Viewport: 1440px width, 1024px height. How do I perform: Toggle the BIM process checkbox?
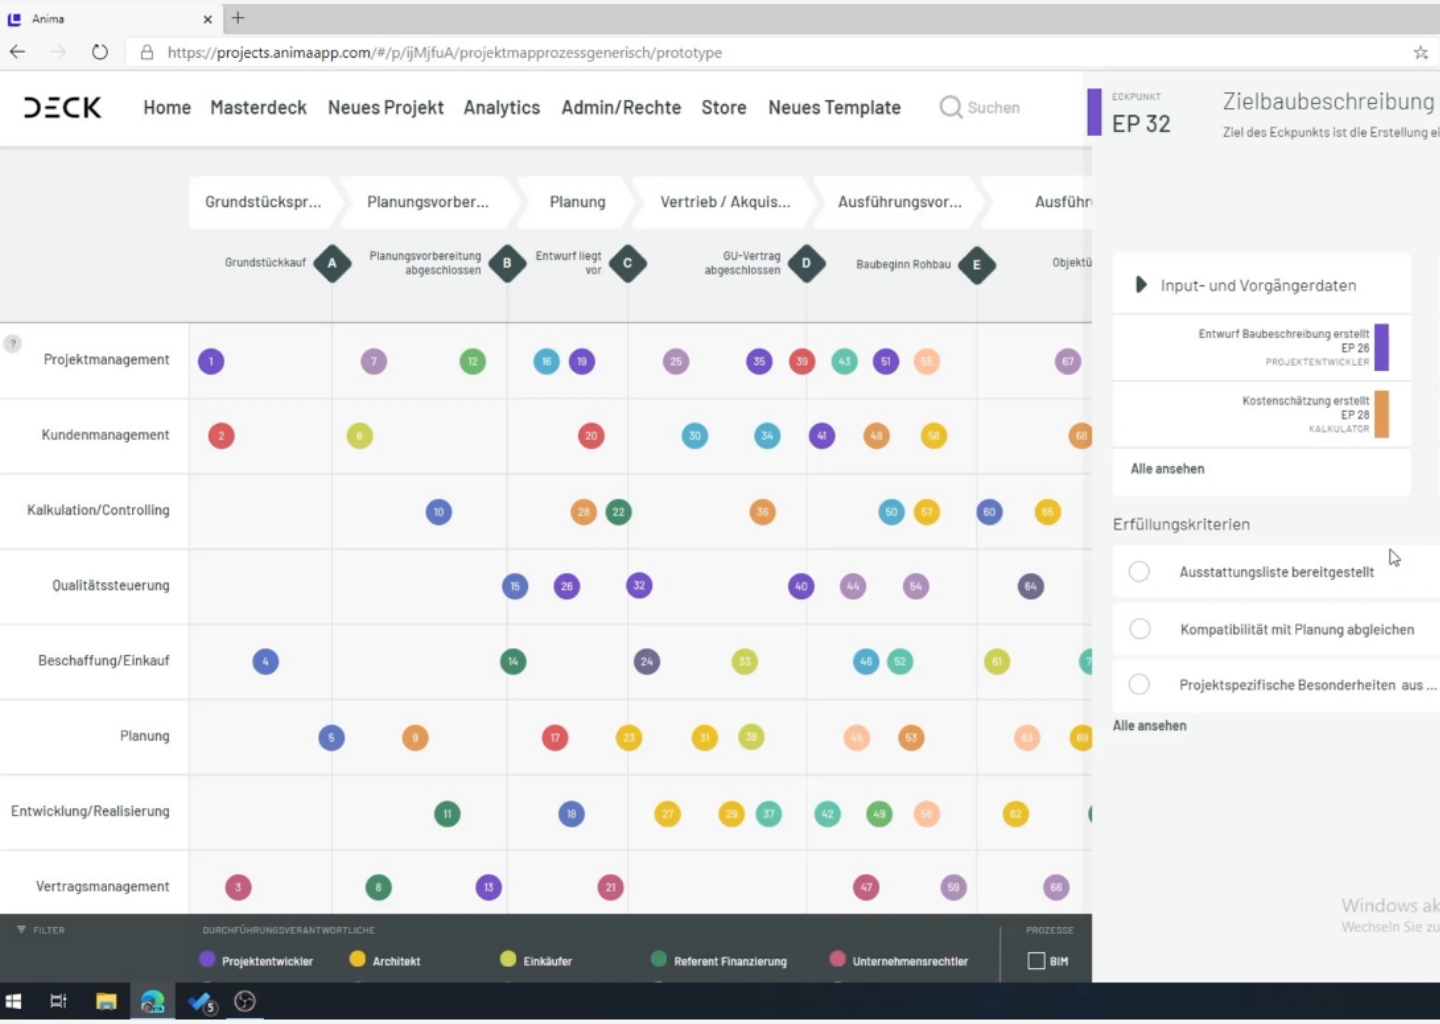tap(1036, 961)
